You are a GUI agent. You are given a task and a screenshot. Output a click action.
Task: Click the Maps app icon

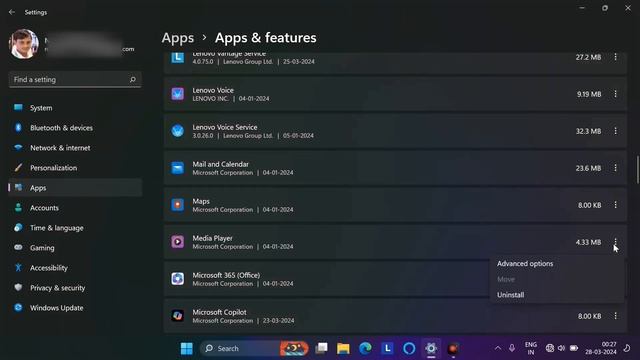coord(178,205)
